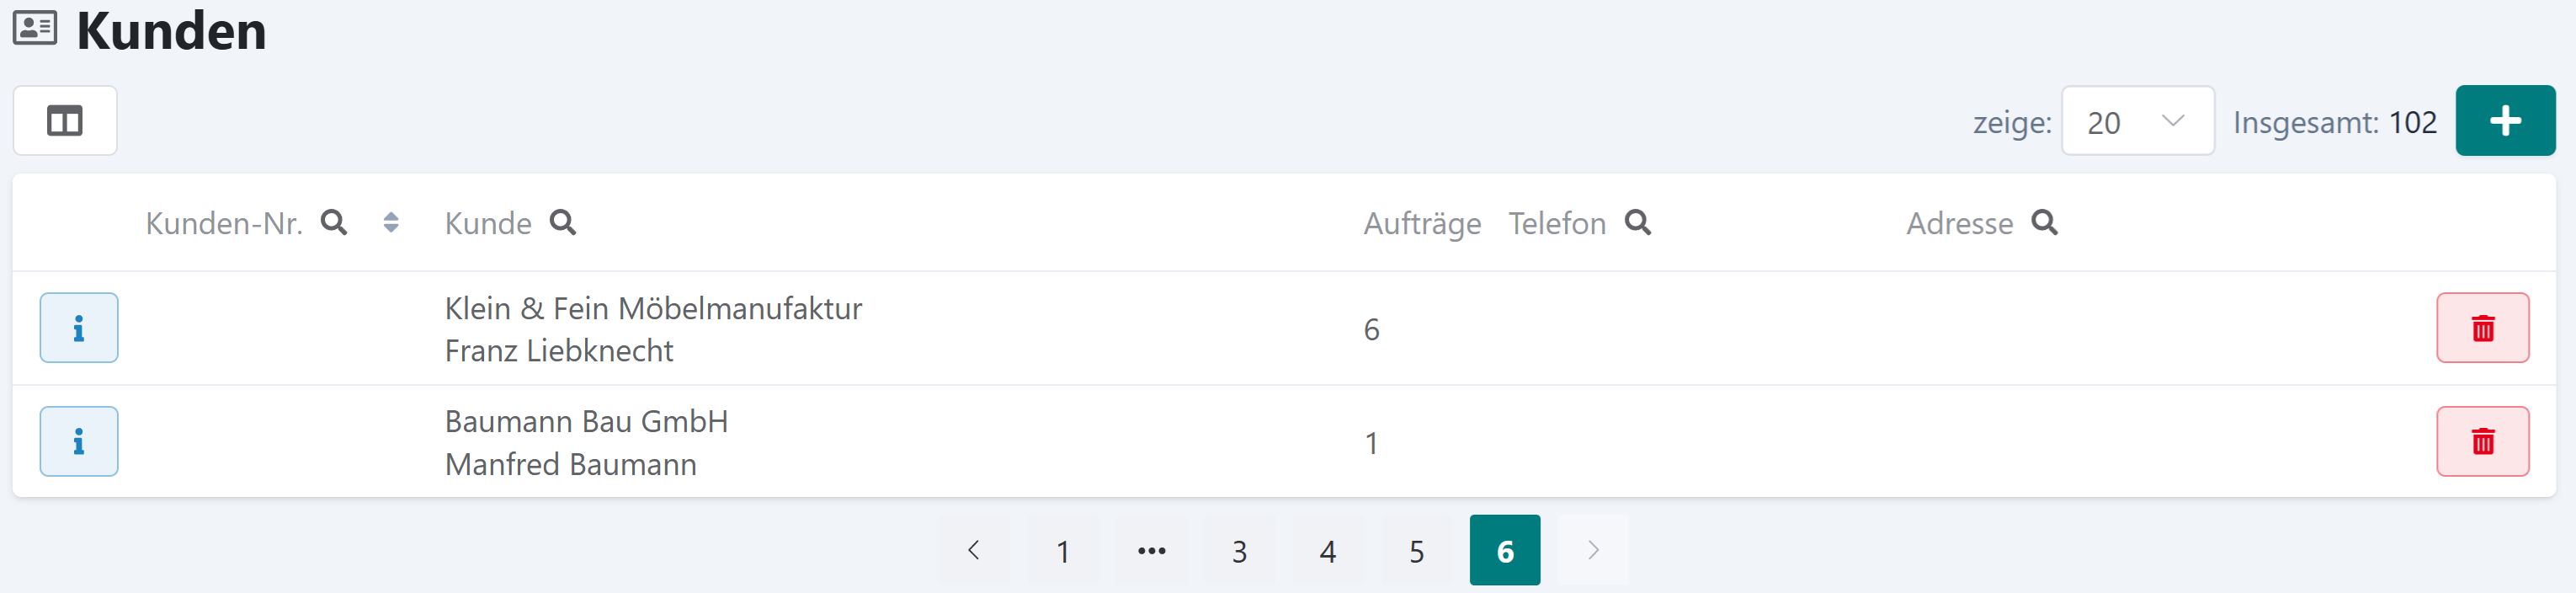Go to the previous page

coord(974,550)
